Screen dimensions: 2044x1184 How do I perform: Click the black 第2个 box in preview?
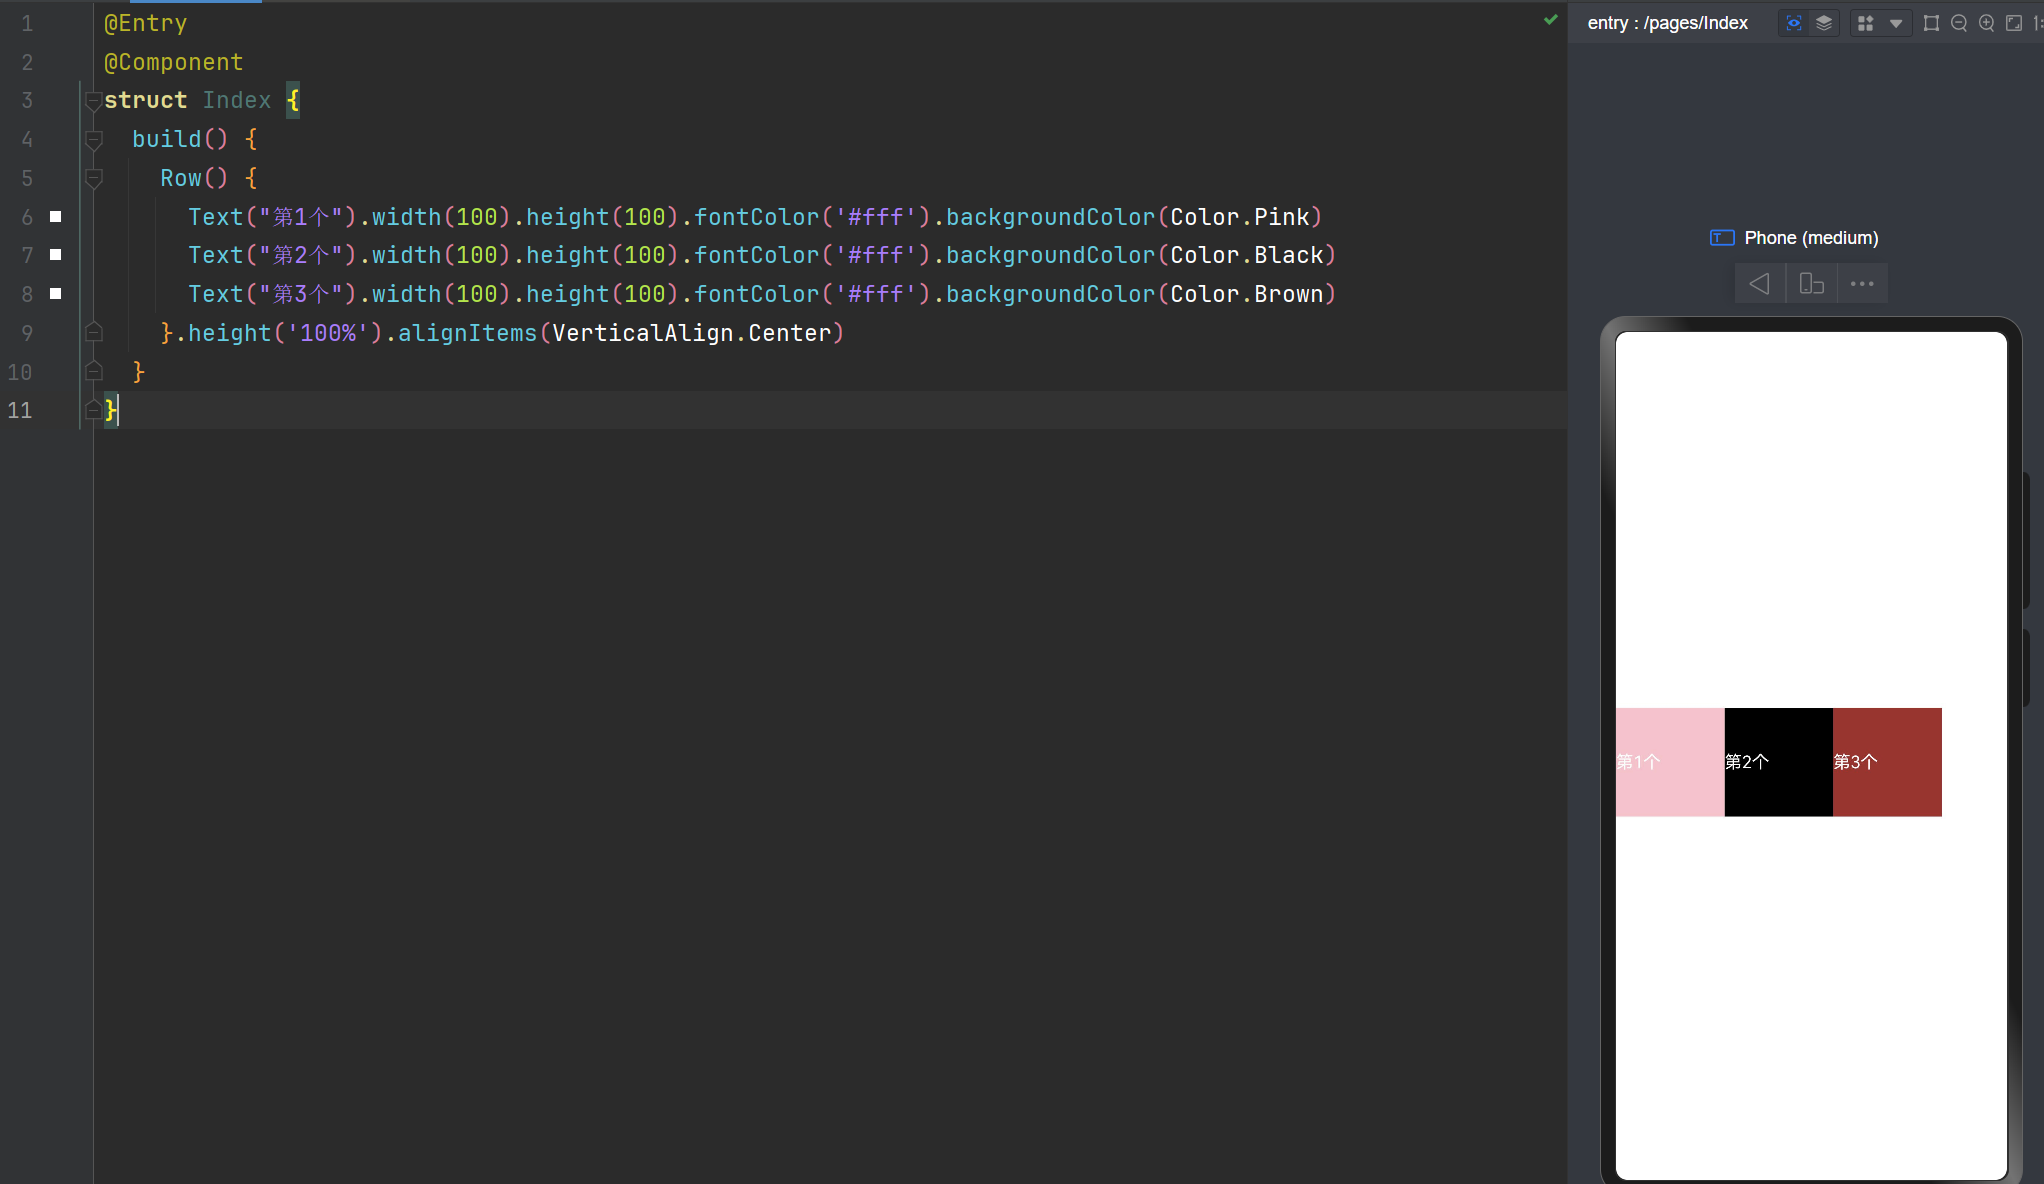[1778, 762]
